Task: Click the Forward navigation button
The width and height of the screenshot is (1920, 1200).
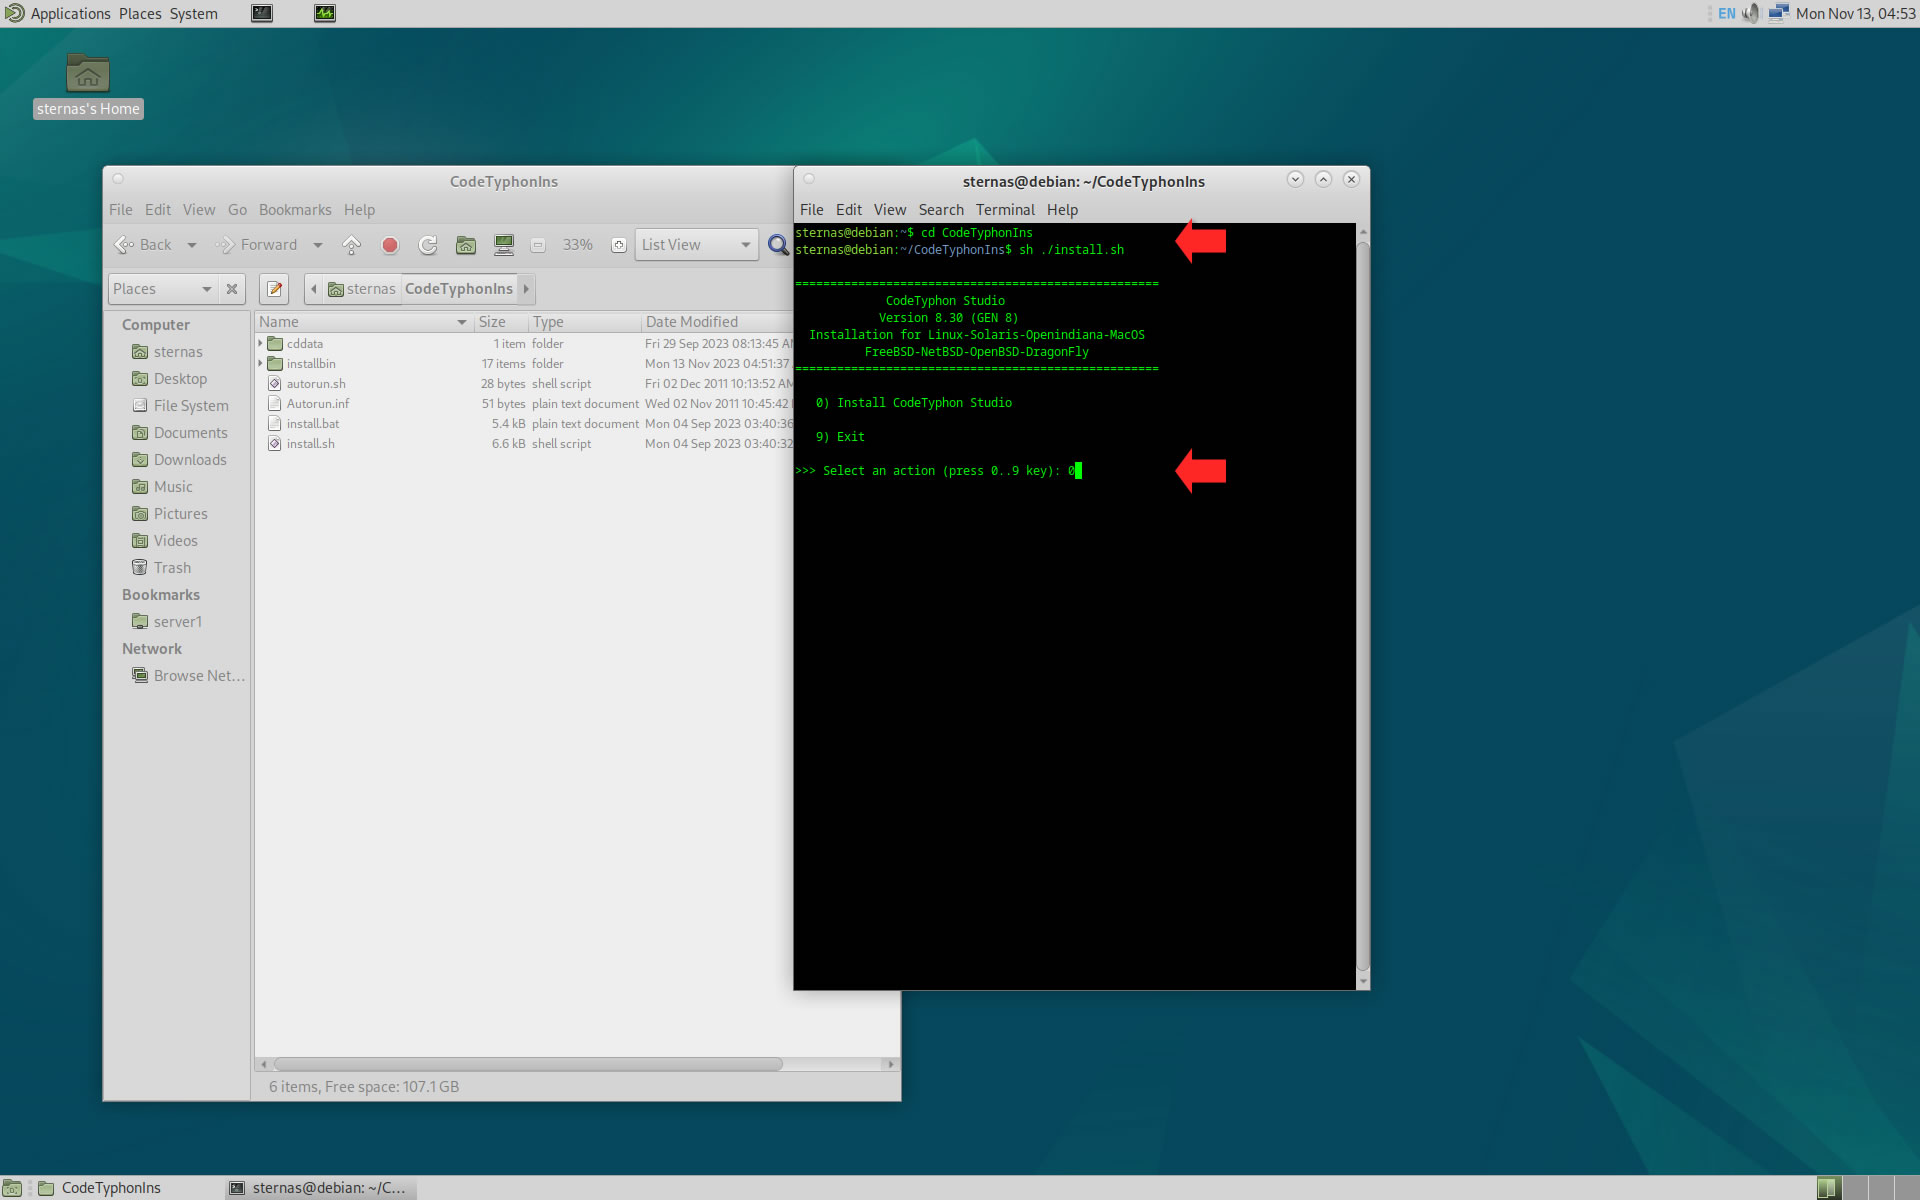Action: (257, 245)
